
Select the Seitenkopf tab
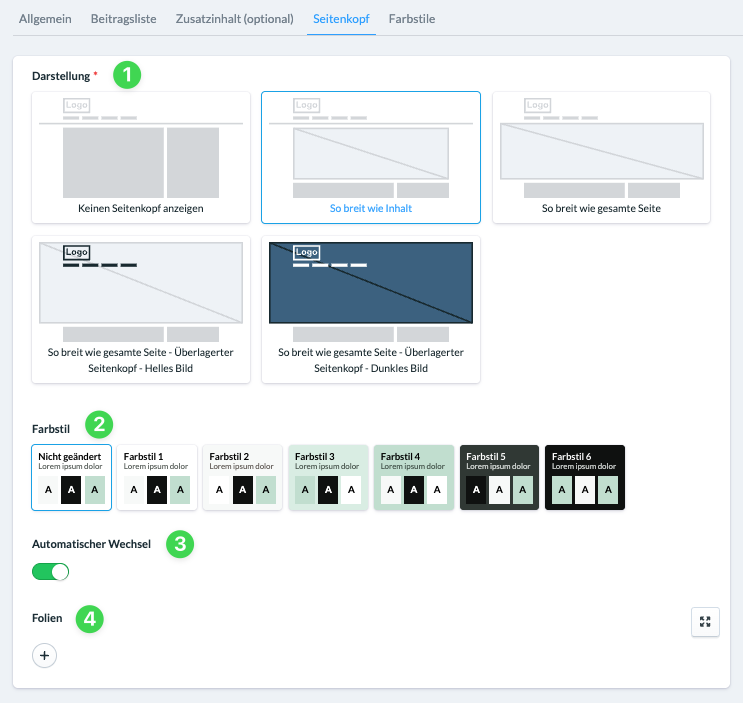pos(341,19)
